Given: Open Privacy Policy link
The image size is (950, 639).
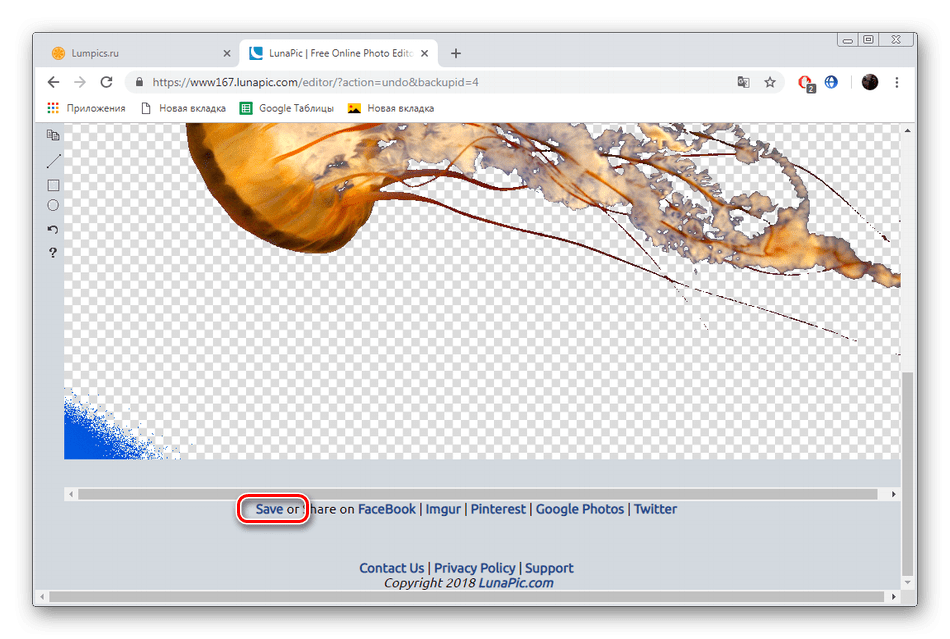Looking at the screenshot, I should pyautogui.click(x=474, y=568).
